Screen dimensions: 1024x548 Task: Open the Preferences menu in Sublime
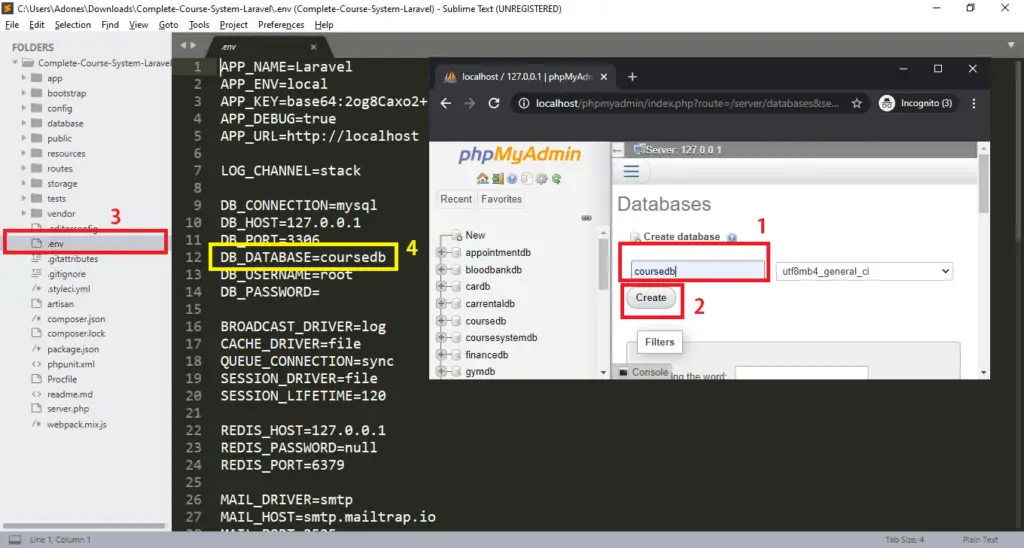281,25
